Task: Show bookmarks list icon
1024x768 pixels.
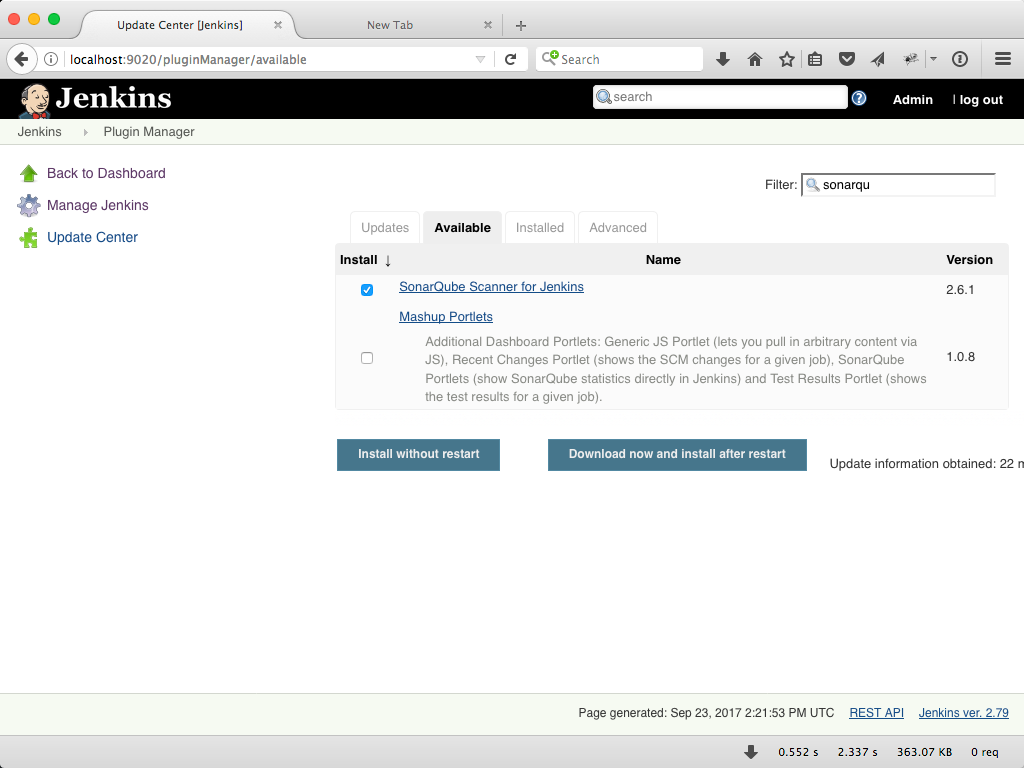Action: (815, 59)
